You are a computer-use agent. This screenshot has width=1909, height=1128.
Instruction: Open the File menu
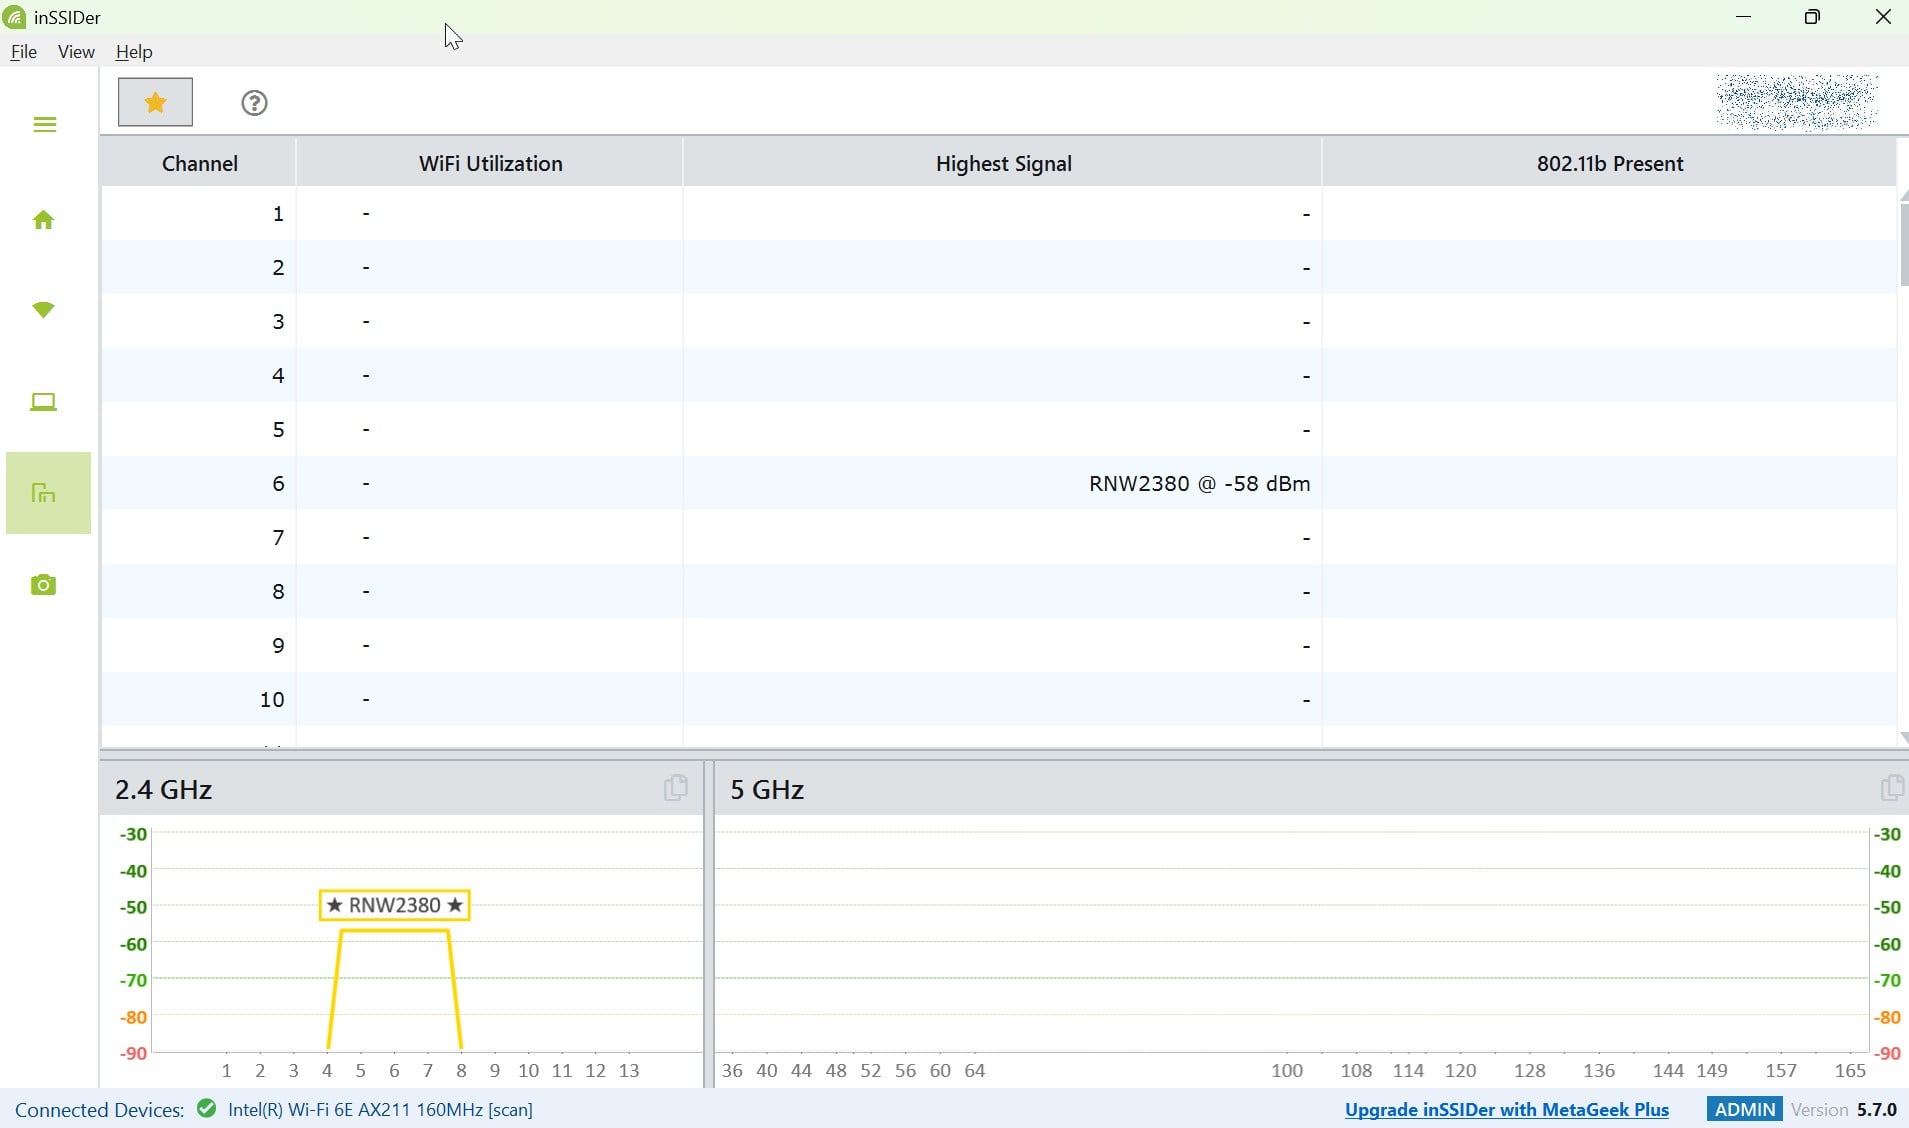(23, 52)
